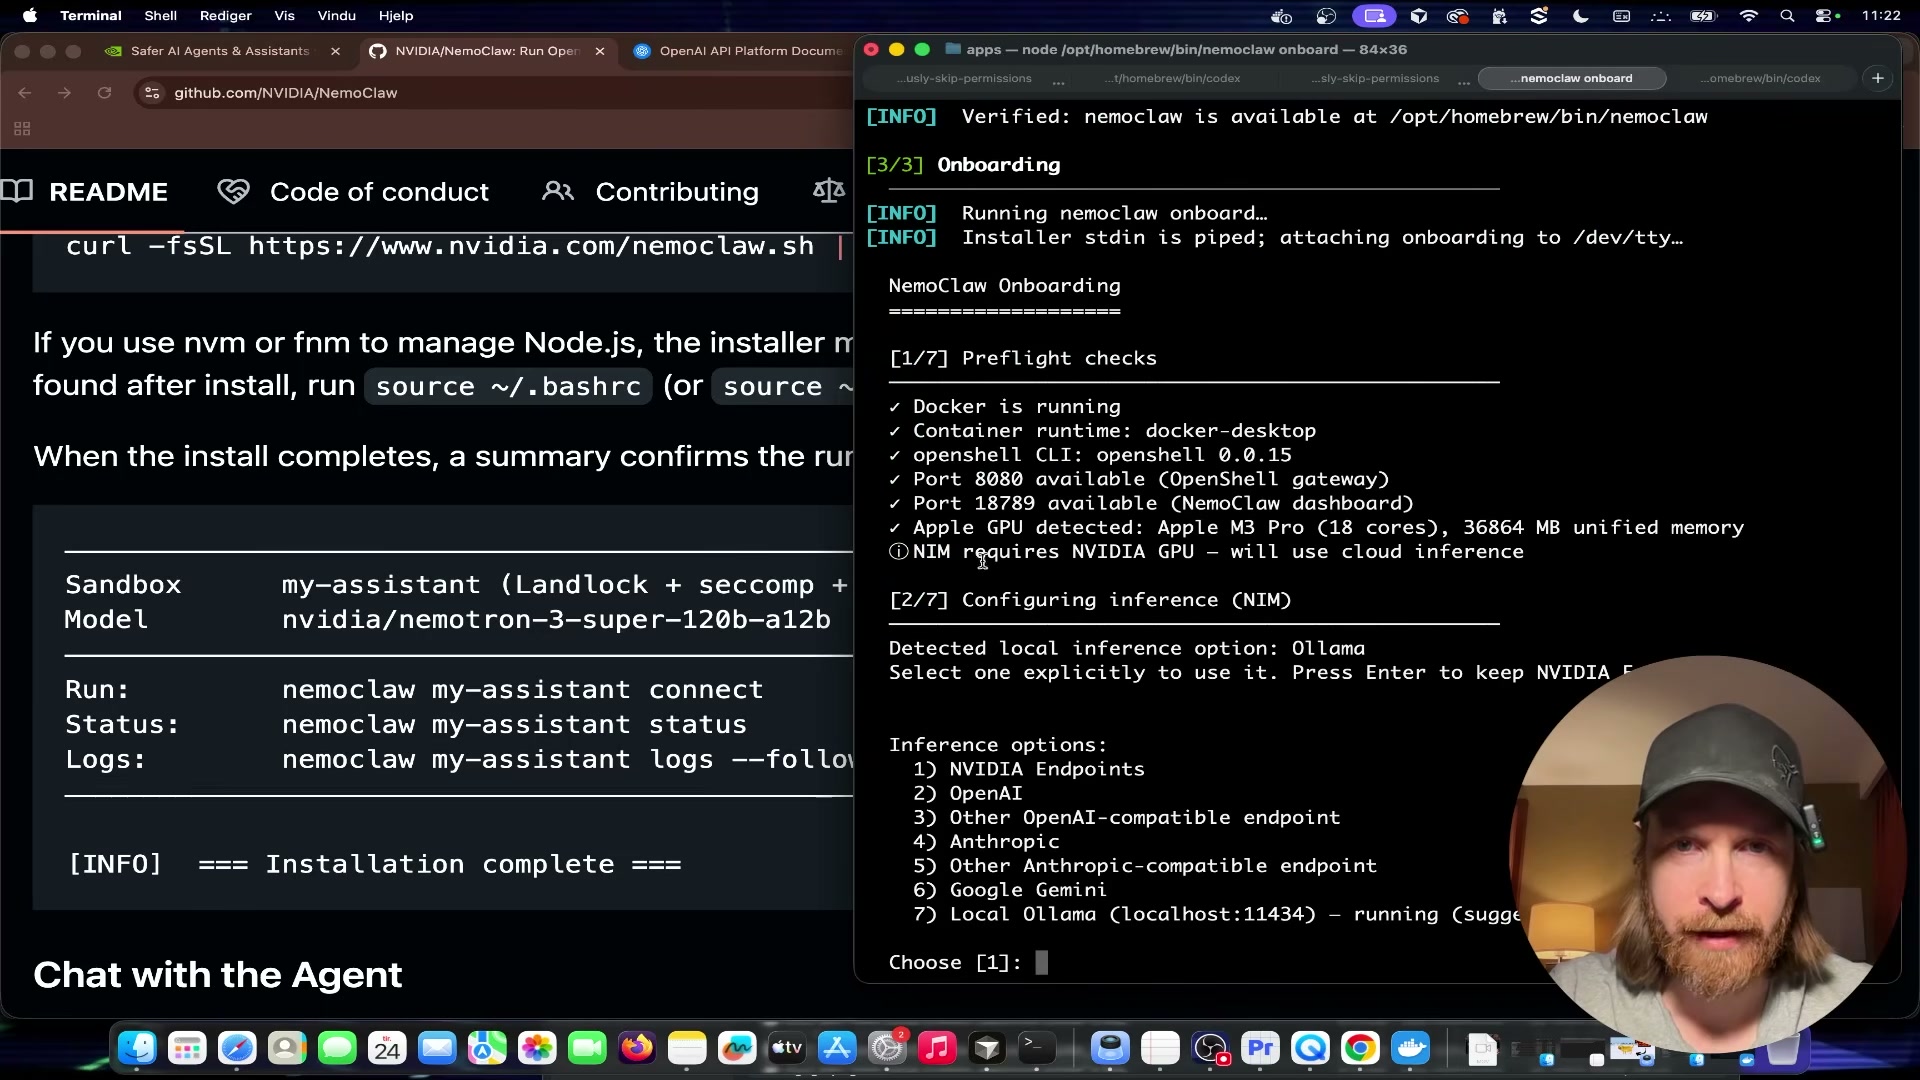The height and width of the screenshot is (1080, 1920).
Task: Open Photos from the Dock
Action: (537, 1048)
